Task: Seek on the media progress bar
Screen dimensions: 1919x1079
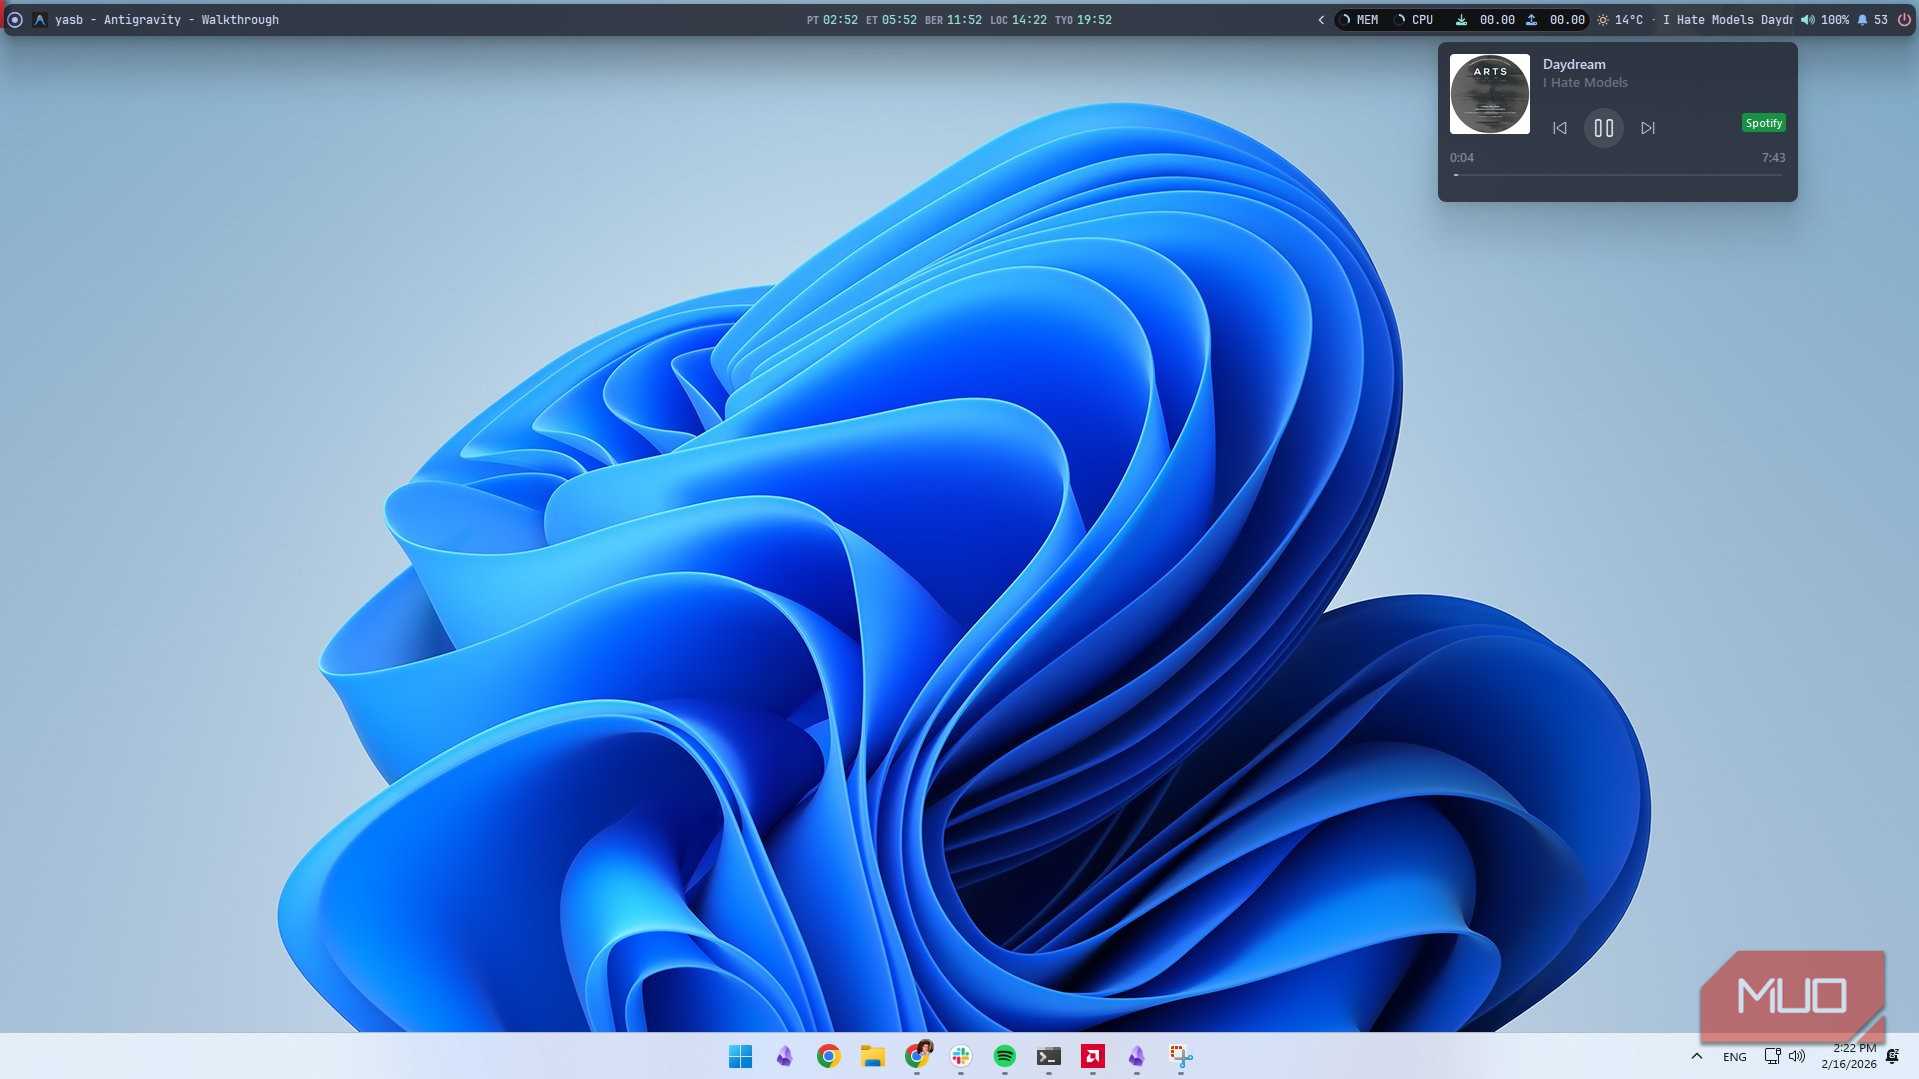Action: 1617,175
